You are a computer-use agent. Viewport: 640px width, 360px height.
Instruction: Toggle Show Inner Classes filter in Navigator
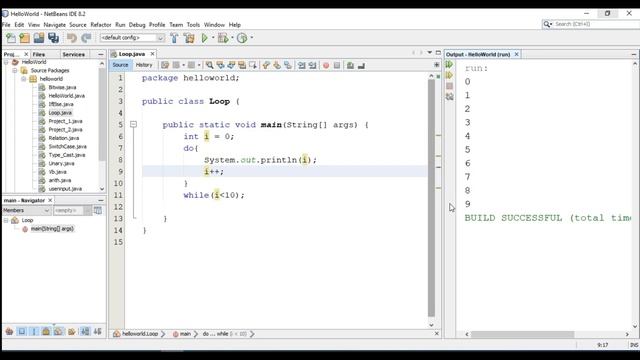pyautogui.click(x=58, y=331)
